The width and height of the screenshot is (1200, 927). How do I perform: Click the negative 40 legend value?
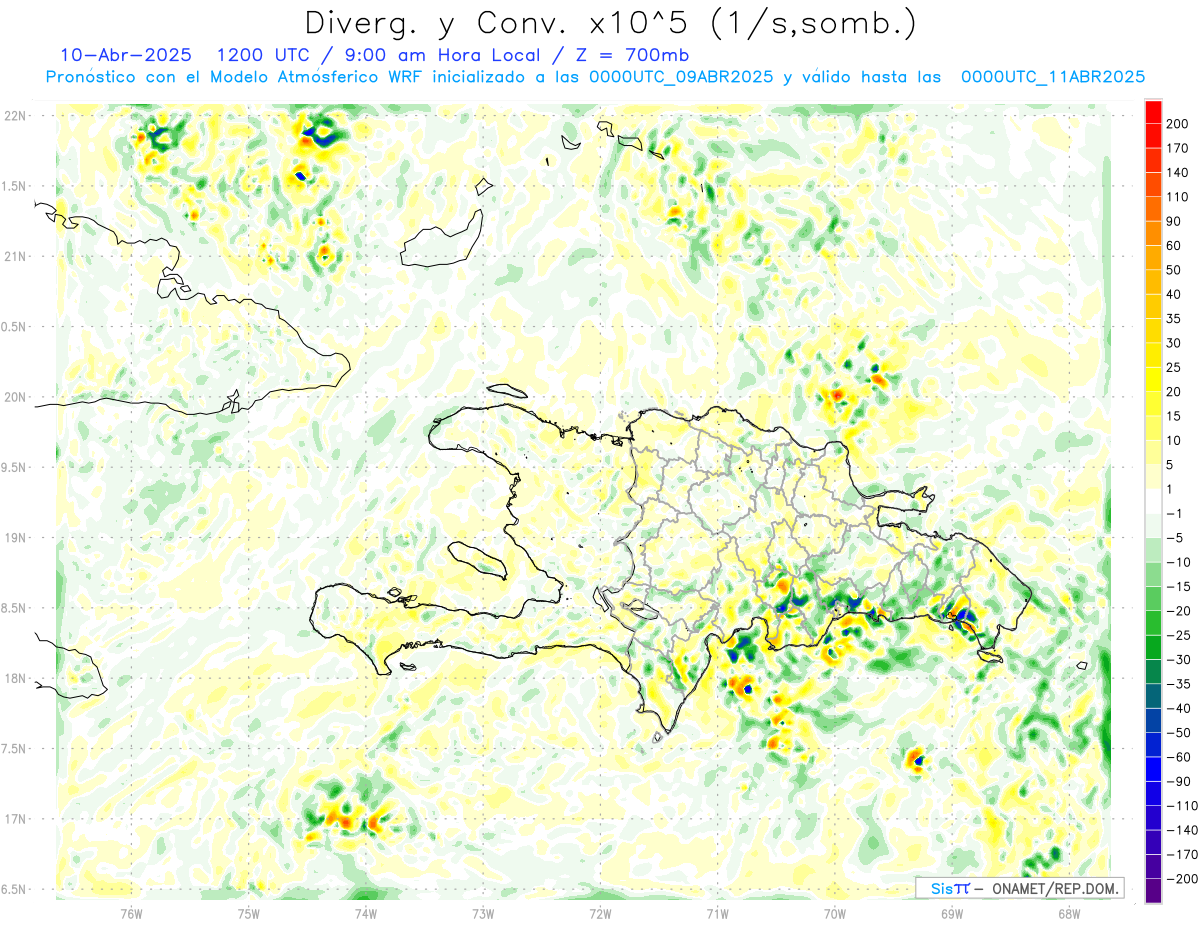click(1177, 709)
